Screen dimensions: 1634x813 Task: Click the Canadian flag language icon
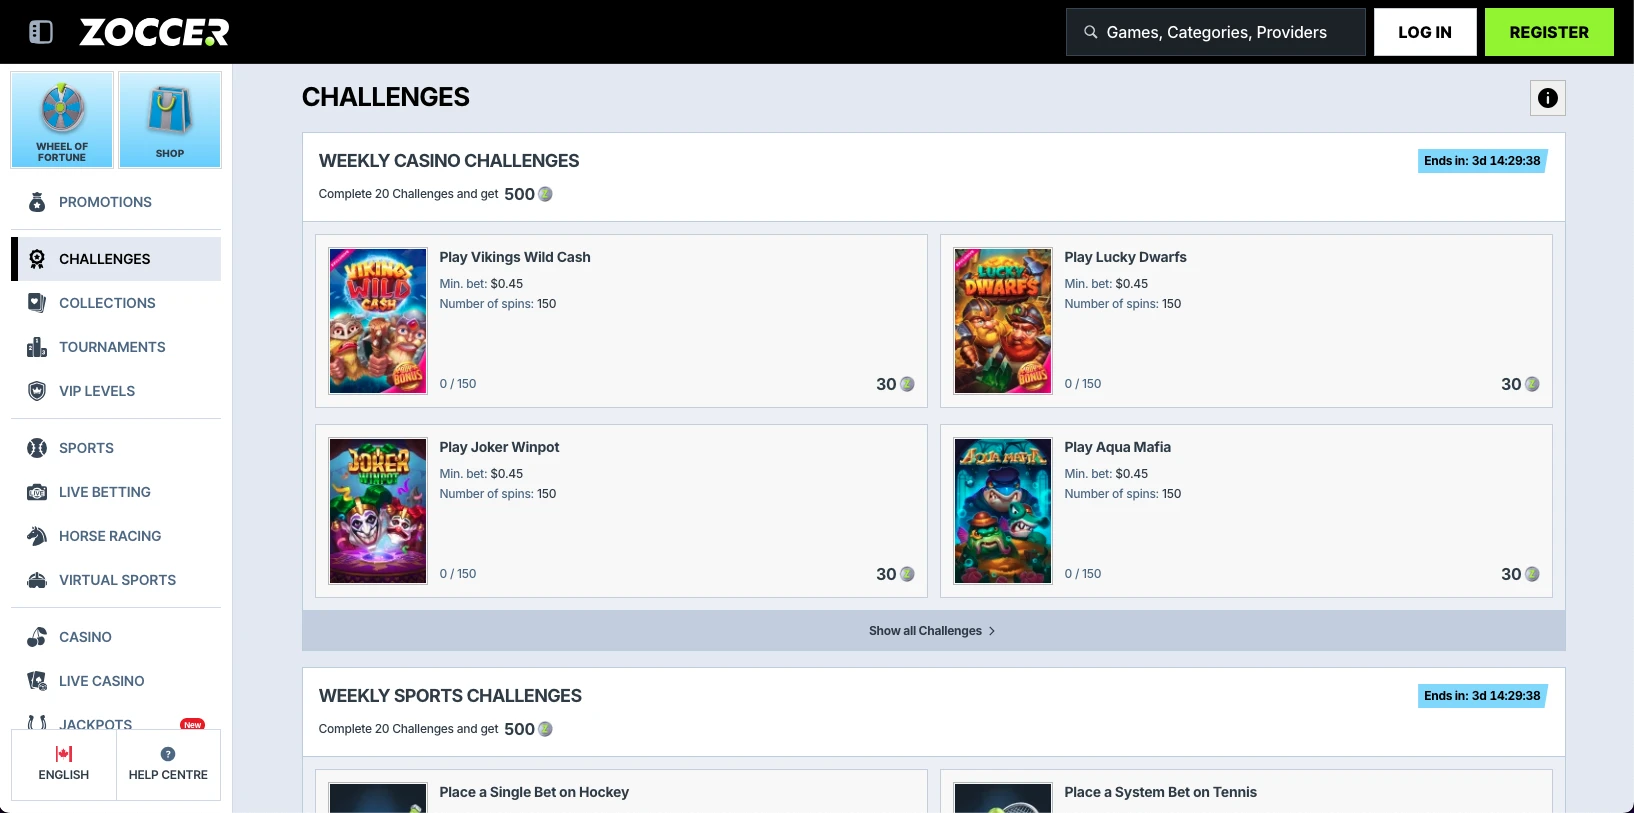point(64,754)
